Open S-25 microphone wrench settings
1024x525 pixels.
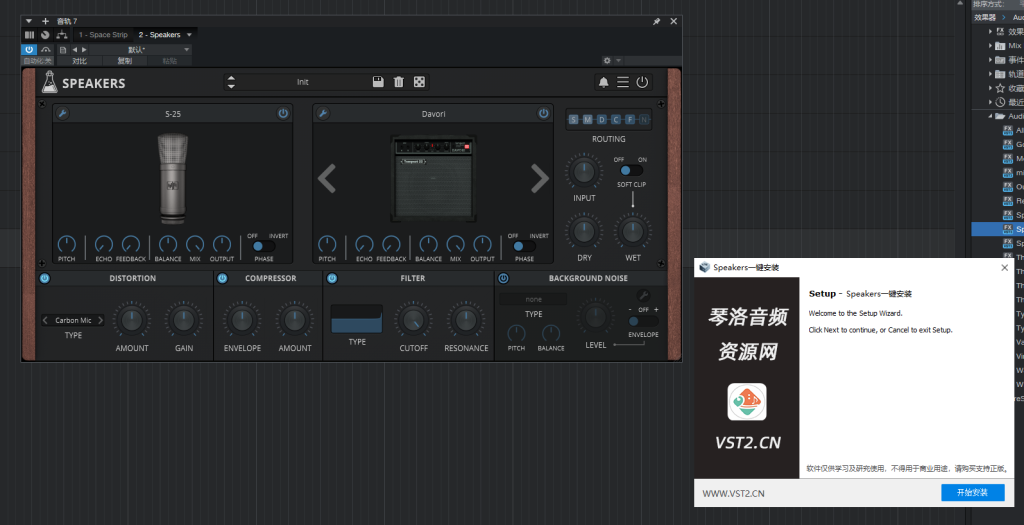click(62, 114)
